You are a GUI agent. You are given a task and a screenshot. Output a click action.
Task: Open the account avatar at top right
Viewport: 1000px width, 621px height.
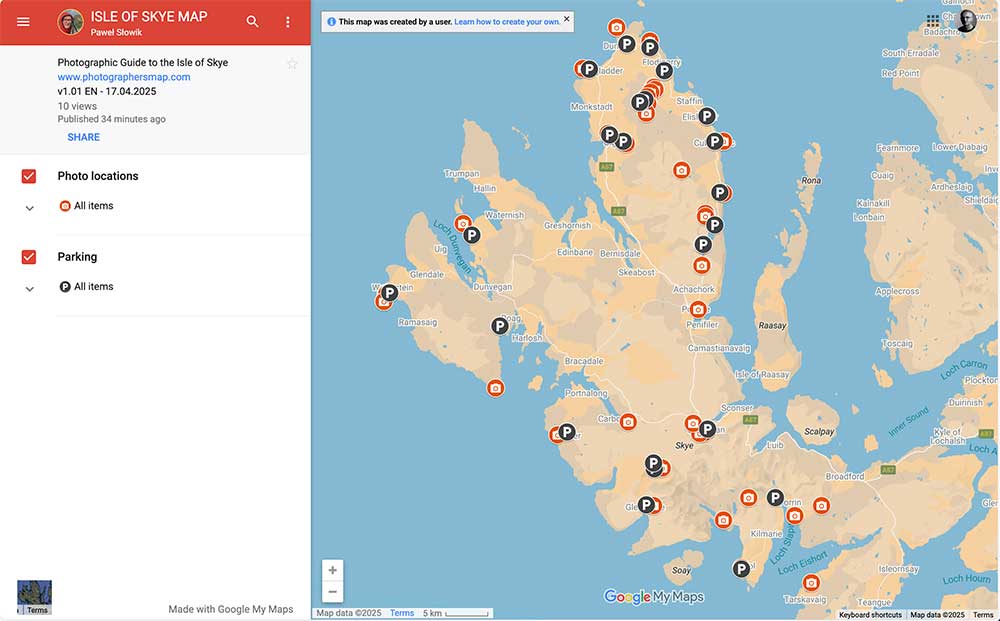click(x=967, y=20)
